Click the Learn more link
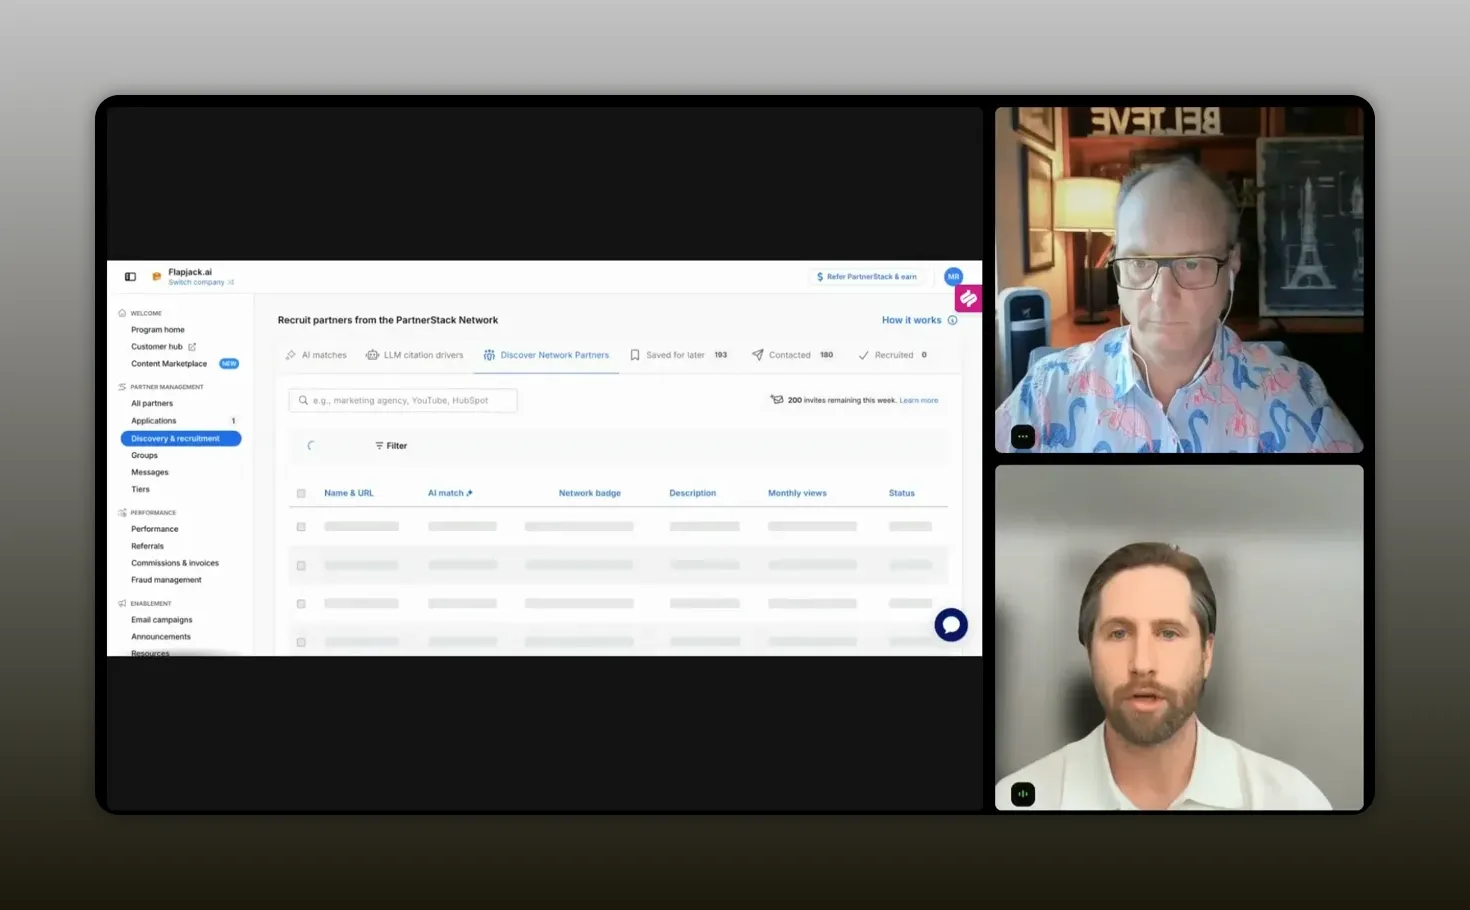Screen dimensions: 1470x910 coord(919,400)
